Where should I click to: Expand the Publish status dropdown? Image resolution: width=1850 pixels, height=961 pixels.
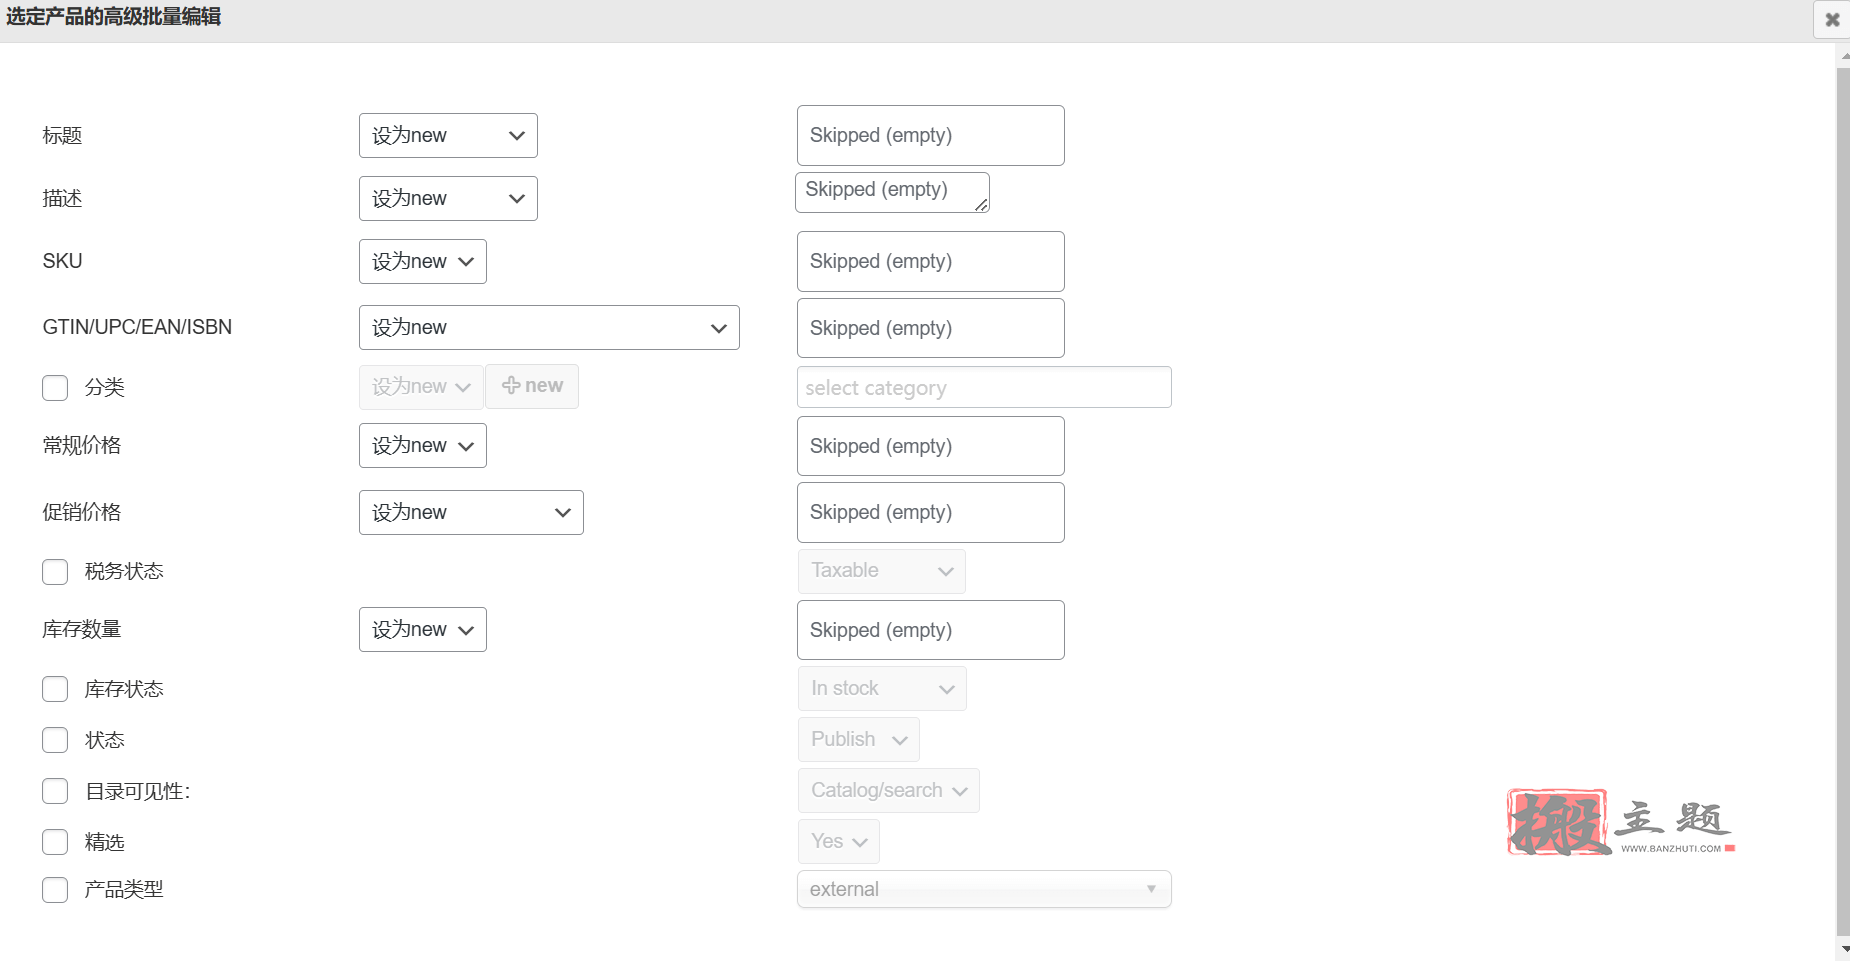[x=859, y=739]
